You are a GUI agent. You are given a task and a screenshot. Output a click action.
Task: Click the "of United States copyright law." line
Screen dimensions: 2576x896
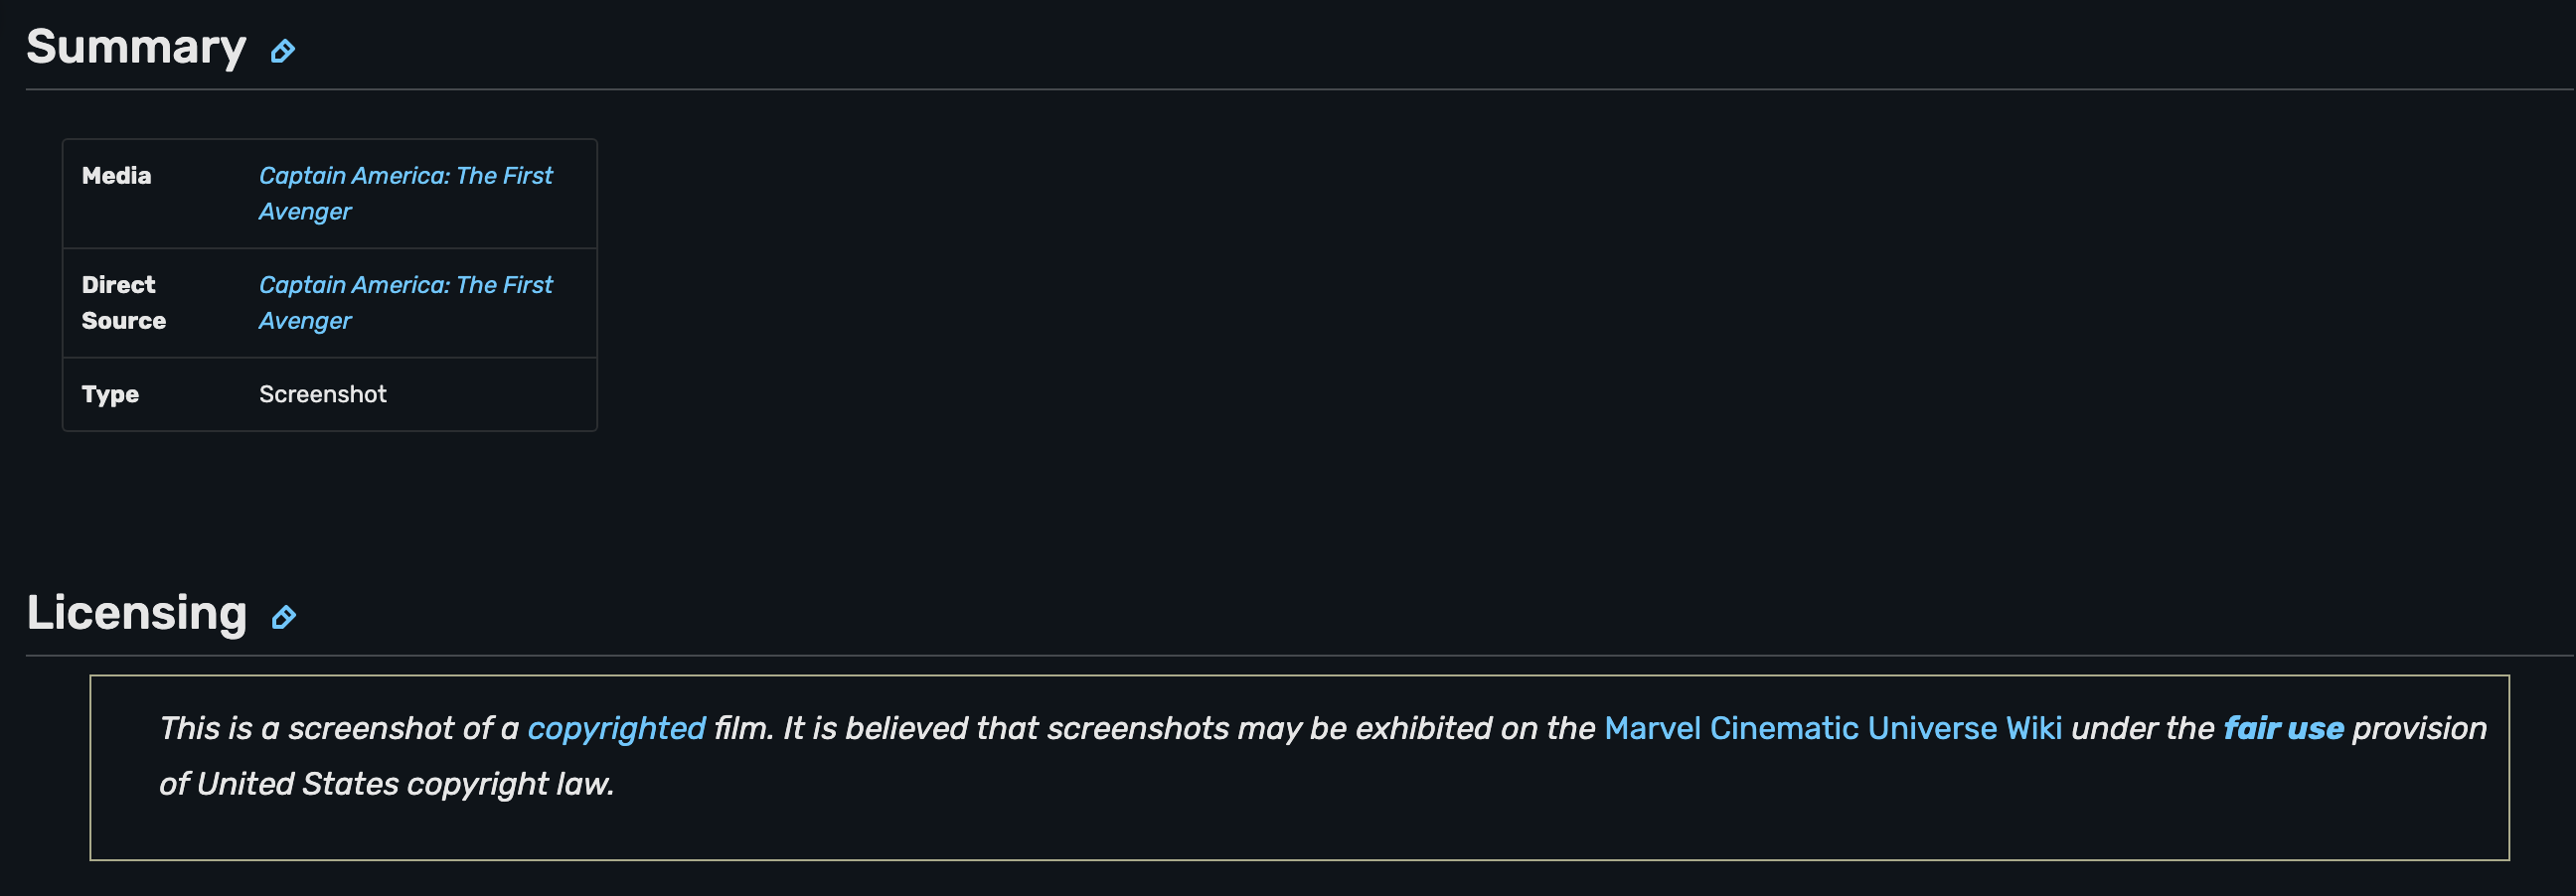[x=386, y=784]
